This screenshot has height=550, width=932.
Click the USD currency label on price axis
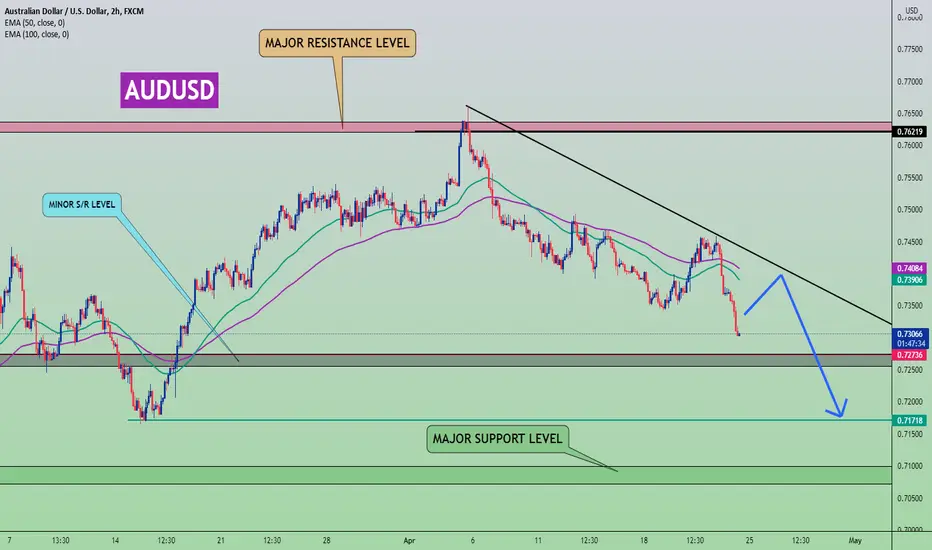pos(911,10)
